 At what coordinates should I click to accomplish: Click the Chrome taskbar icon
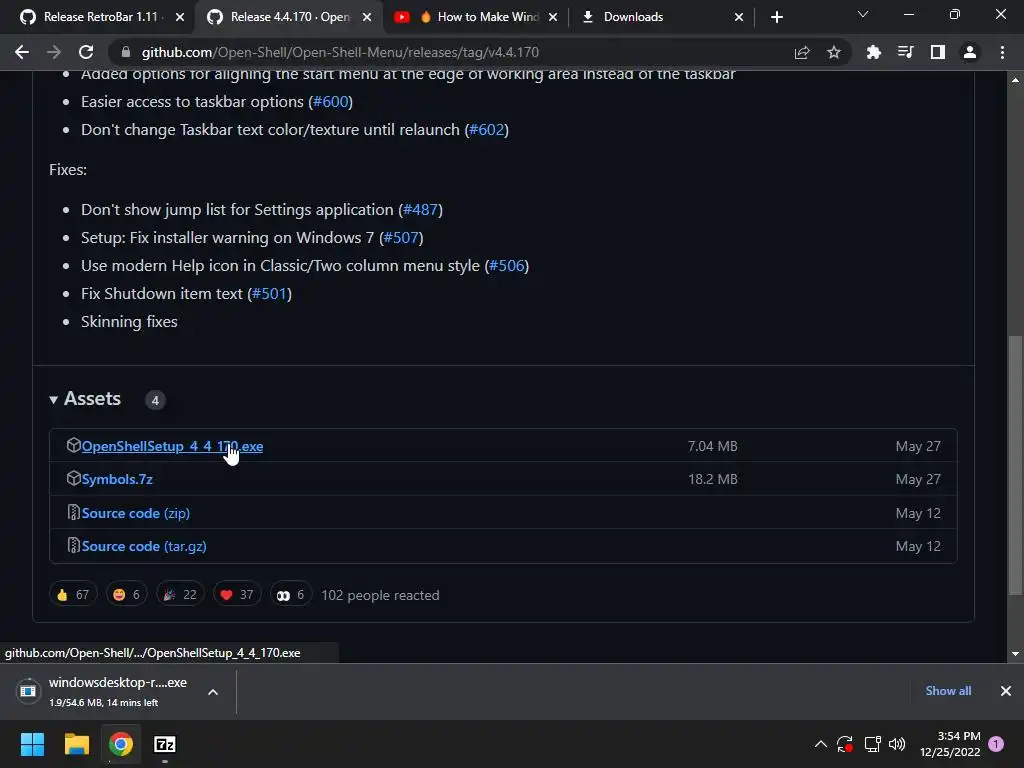point(121,744)
